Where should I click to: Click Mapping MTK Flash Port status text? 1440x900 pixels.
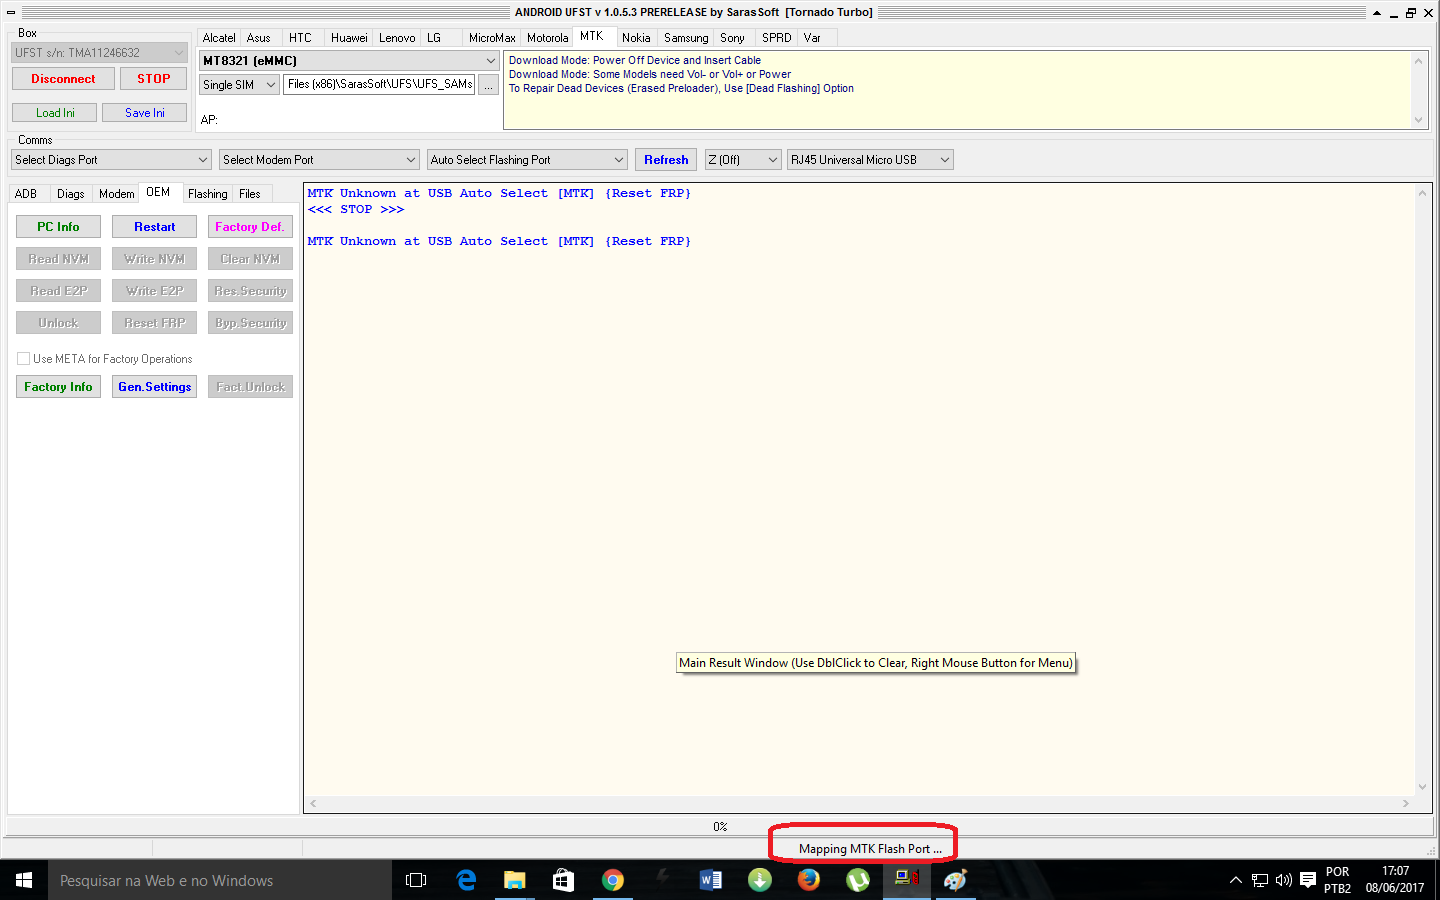pyautogui.click(x=870, y=849)
